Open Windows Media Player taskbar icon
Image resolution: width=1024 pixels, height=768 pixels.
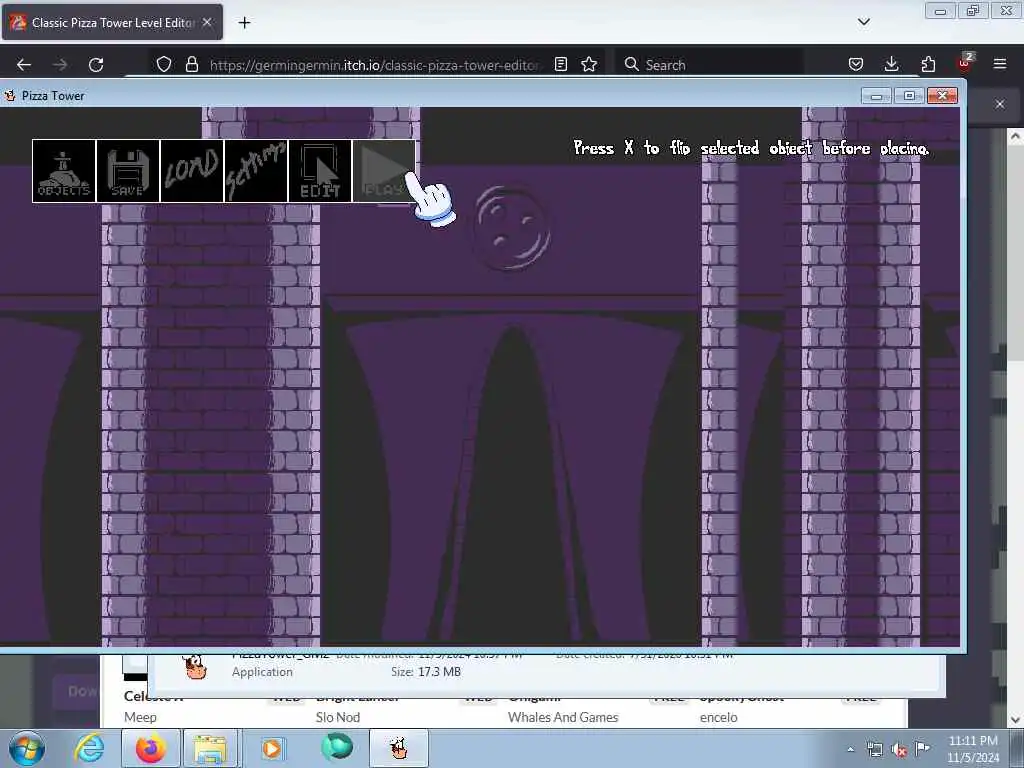click(272, 748)
